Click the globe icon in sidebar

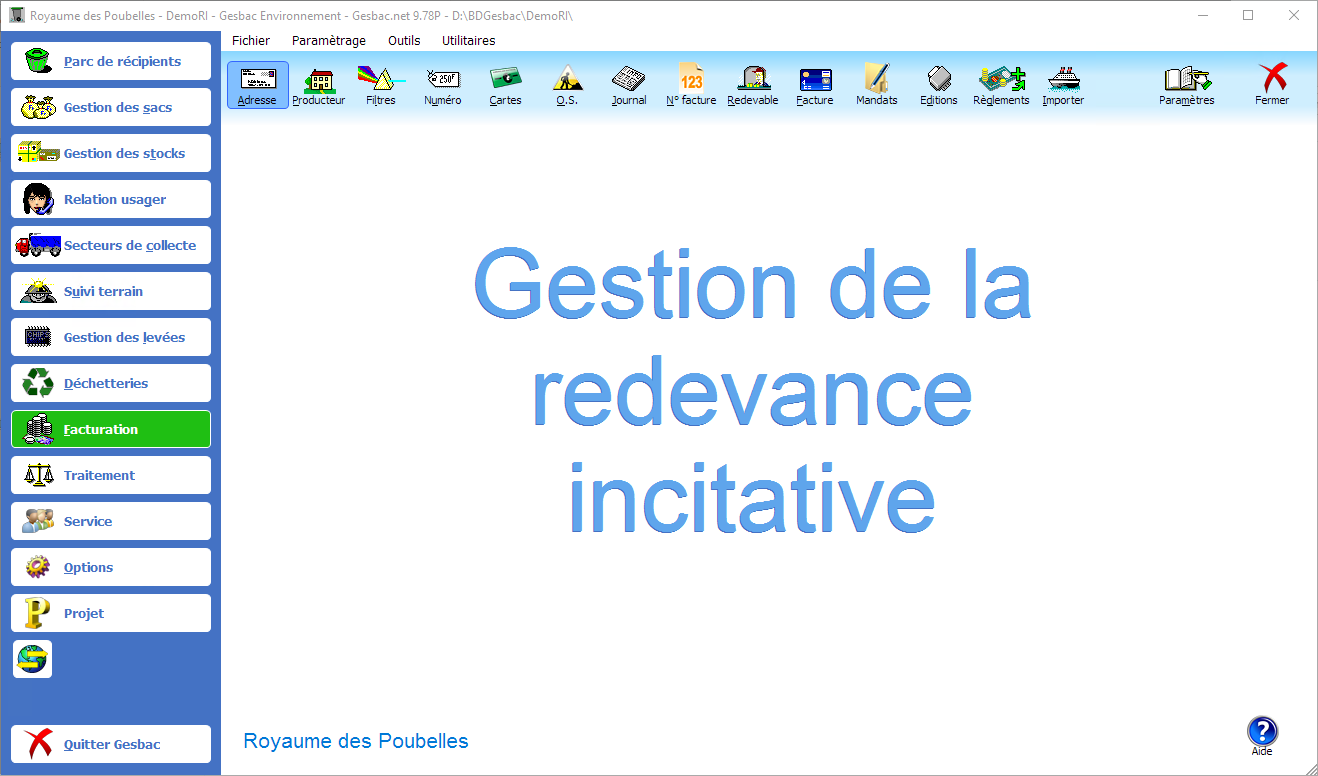(x=32, y=660)
